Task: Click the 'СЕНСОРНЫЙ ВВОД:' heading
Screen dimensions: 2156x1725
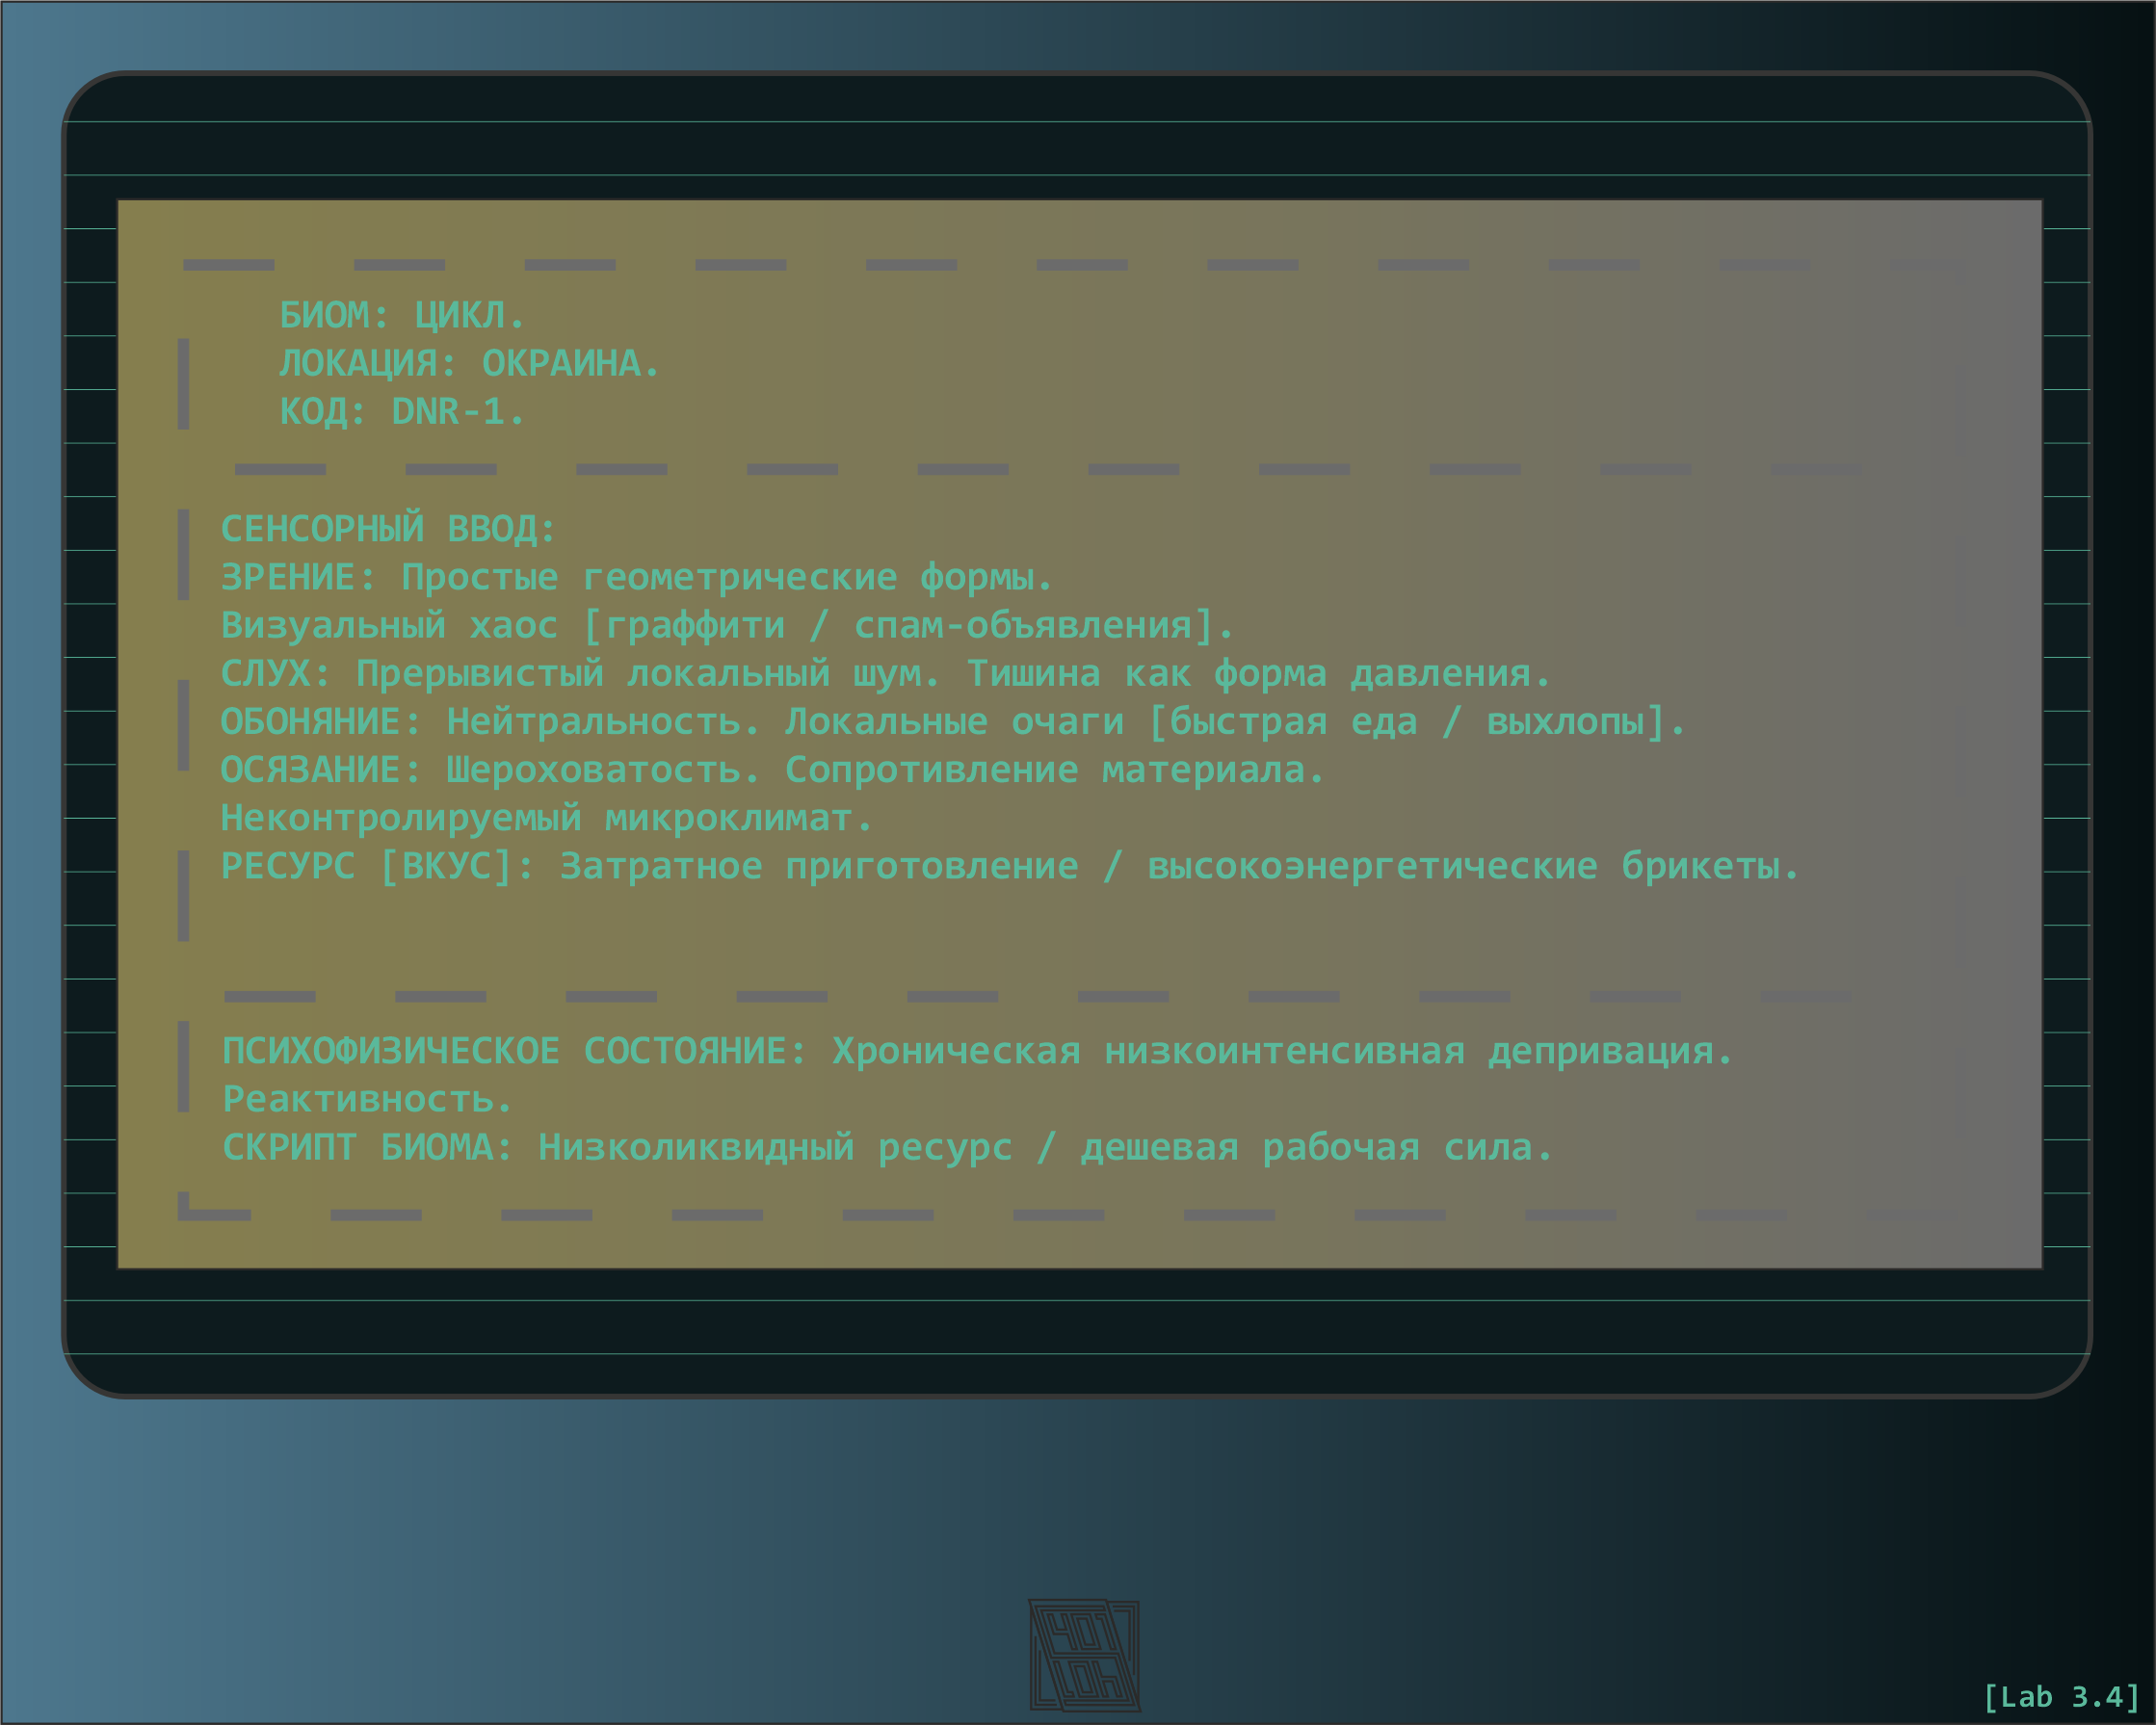Action: (x=388, y=529)
